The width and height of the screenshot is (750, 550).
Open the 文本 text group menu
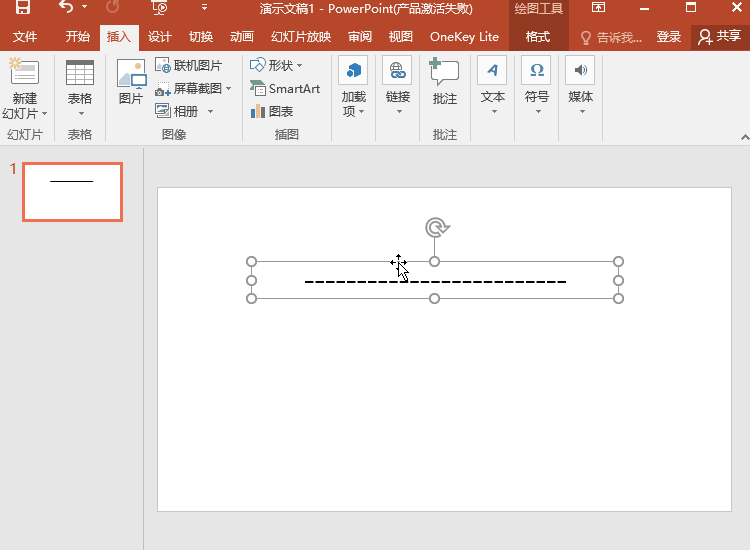493,86
